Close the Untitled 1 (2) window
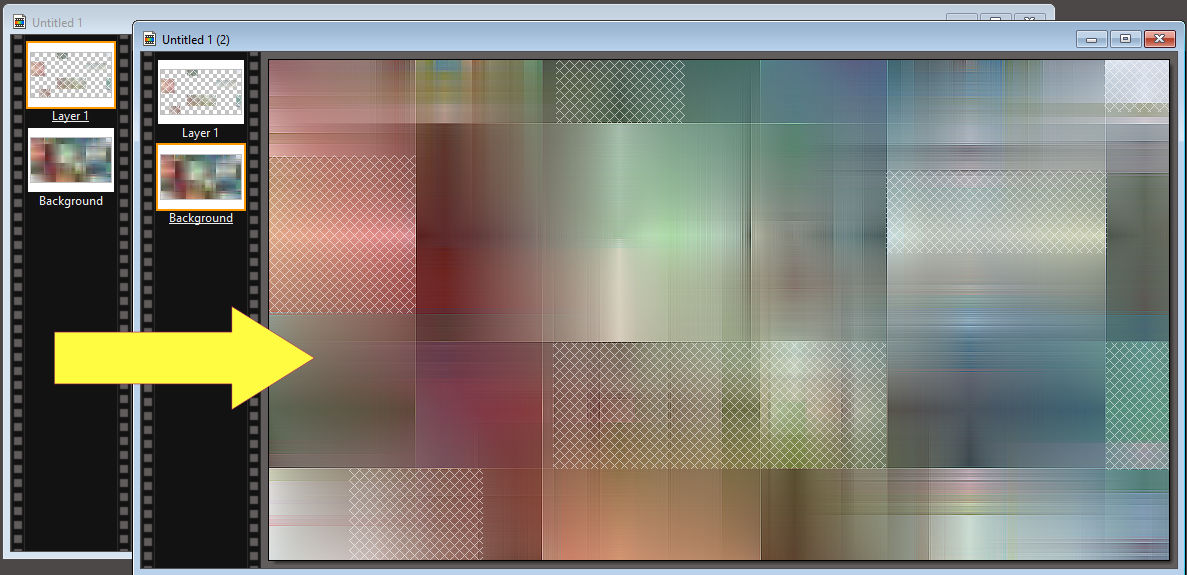 pos(1160,39)
